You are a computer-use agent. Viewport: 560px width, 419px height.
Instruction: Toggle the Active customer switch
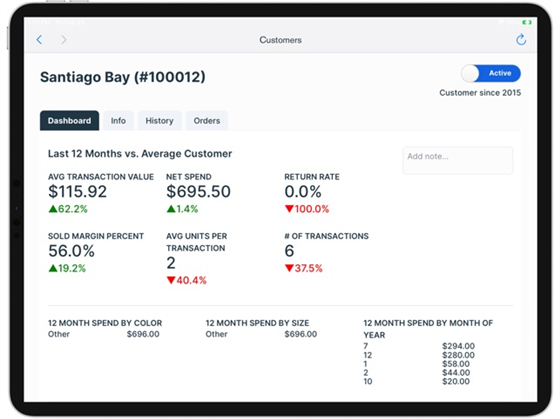(x=491, y=73)
